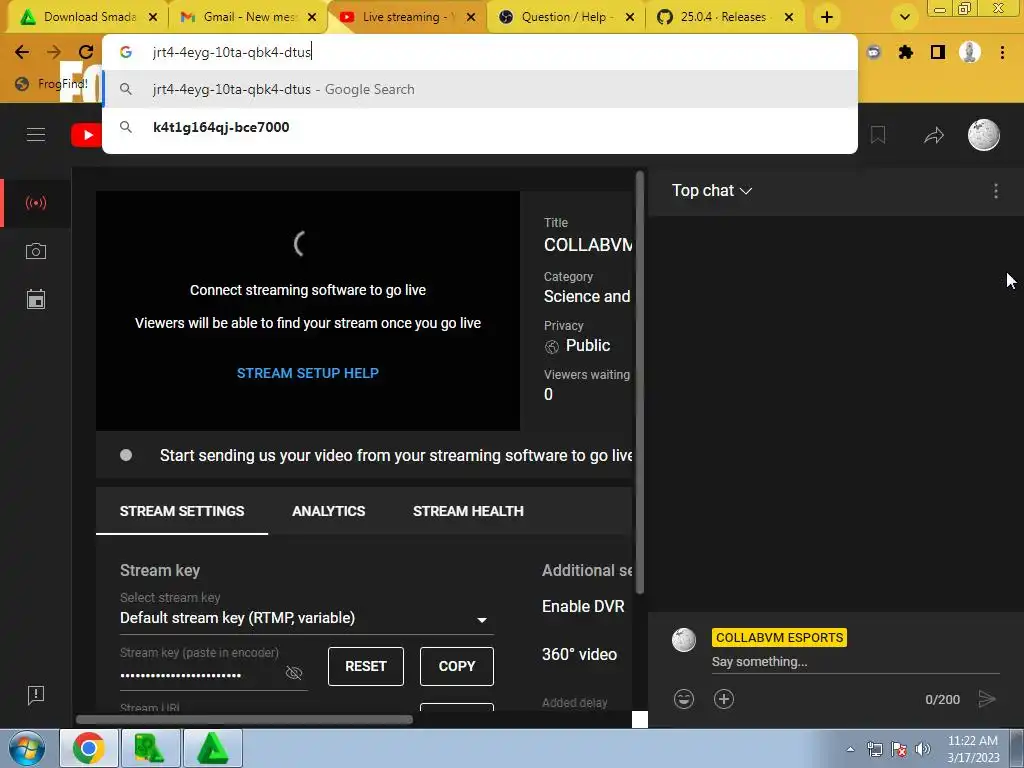
Task: Click the bookmark icon in YouTube header
Action: click(x=878, y=135)
